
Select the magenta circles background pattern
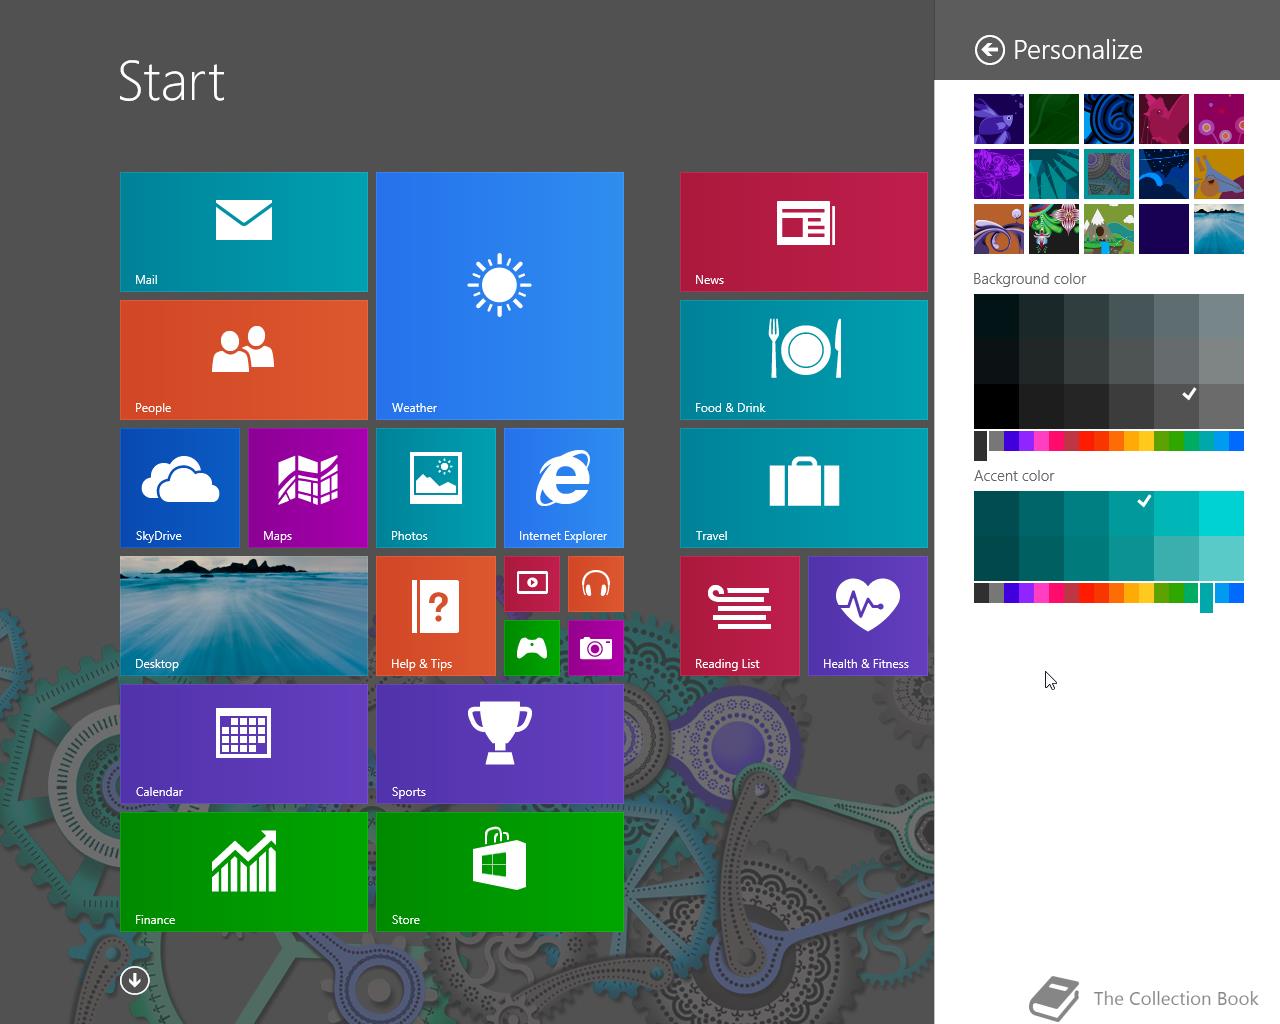(x=1219, y=119)
